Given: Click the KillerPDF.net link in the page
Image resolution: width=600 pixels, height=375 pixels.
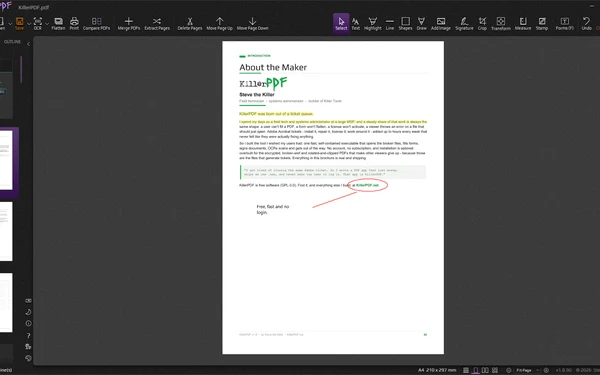Looking at the screenshot, I should point(367,185).
